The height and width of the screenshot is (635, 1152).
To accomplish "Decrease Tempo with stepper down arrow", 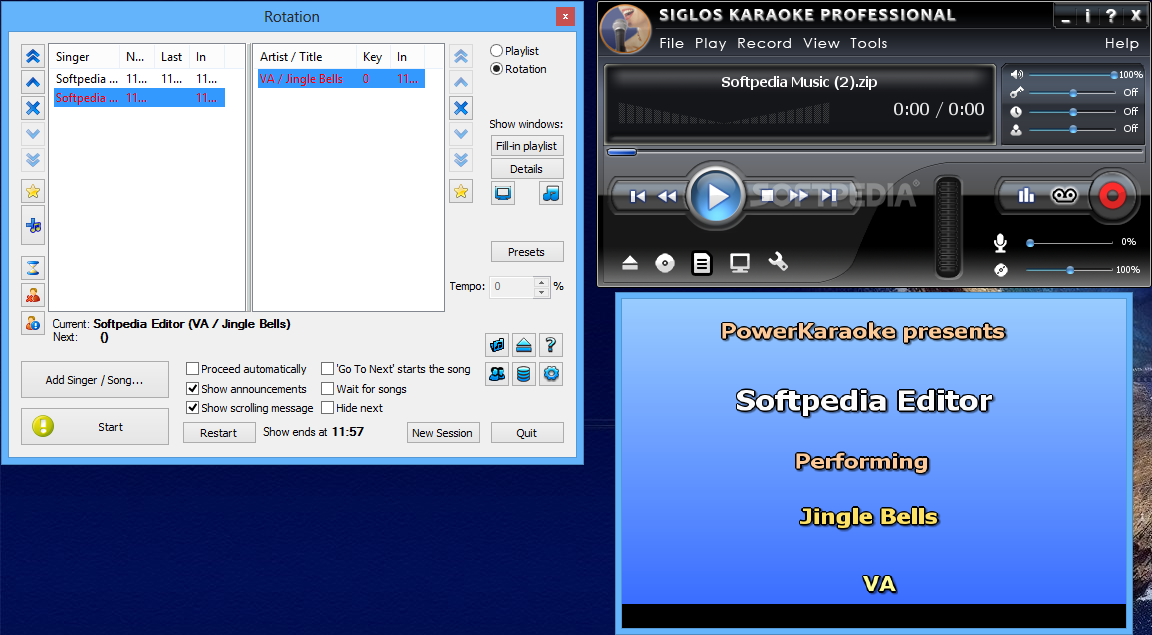I will tap(541, 292).
